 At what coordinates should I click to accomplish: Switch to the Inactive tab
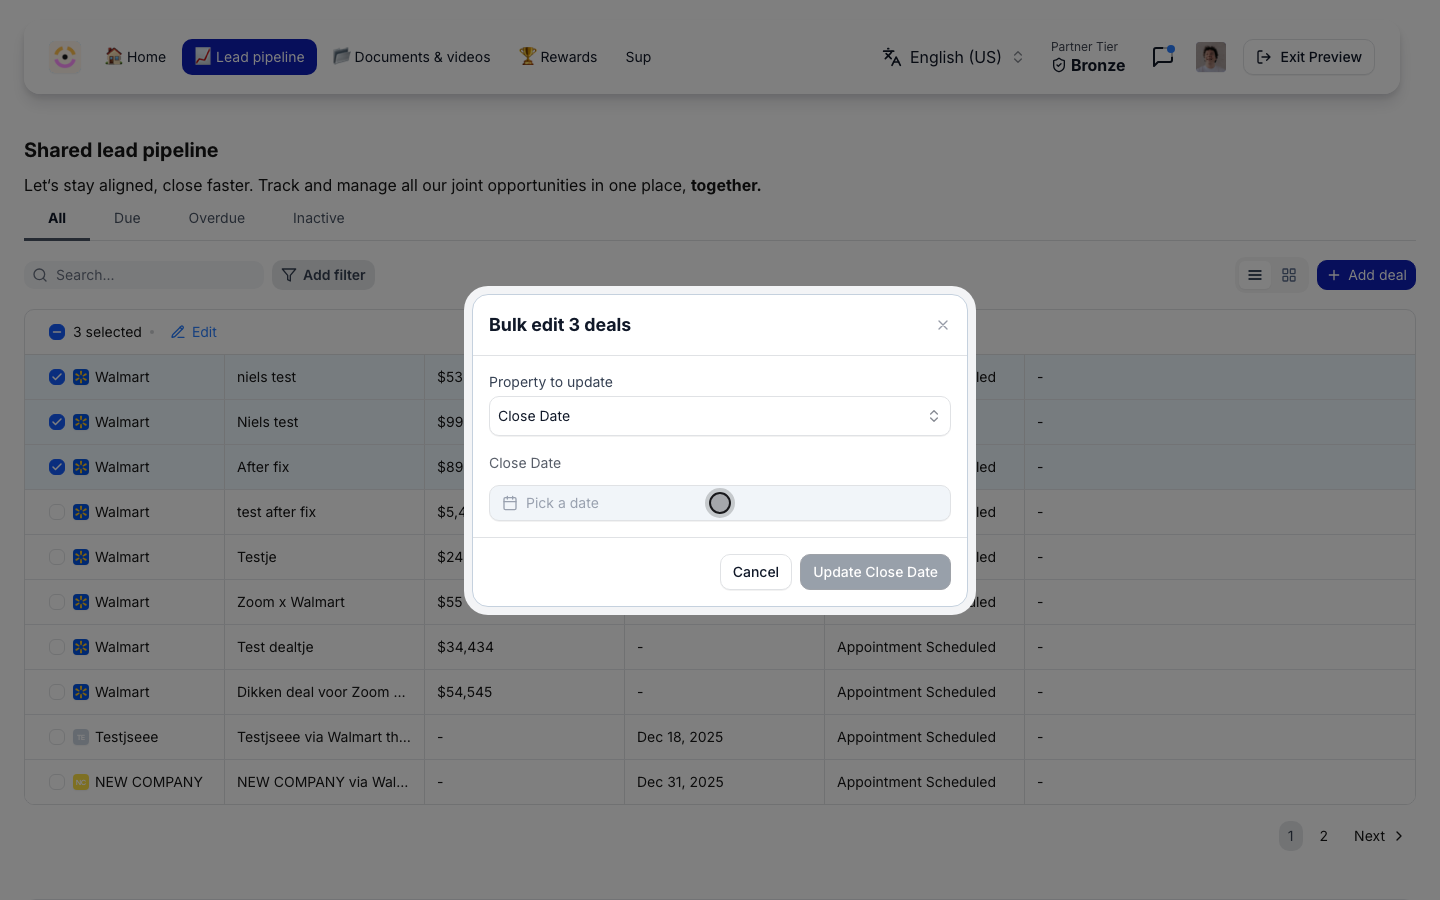point(319,218)
